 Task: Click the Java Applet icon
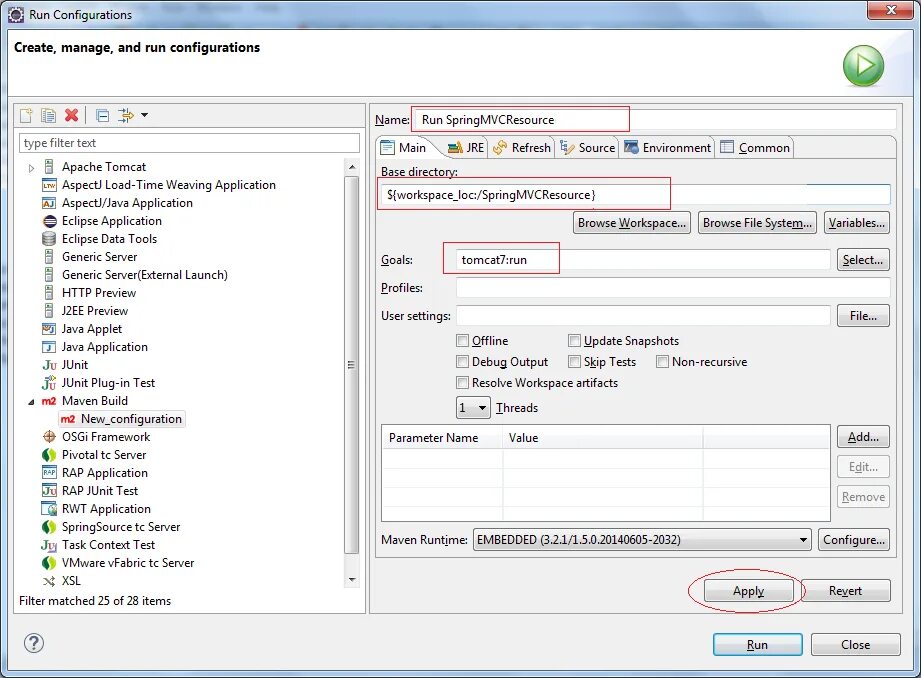(x=49, y=329)
